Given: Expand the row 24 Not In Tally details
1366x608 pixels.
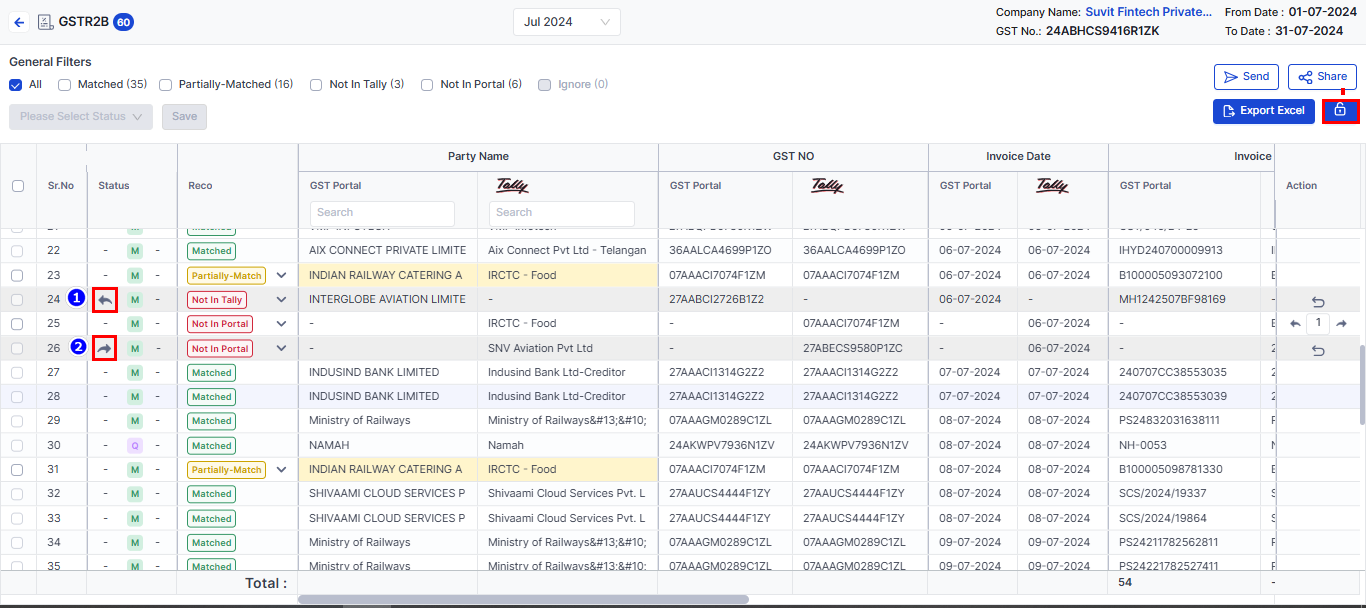Looking at the screenshot, I should [x=282, y=299].
